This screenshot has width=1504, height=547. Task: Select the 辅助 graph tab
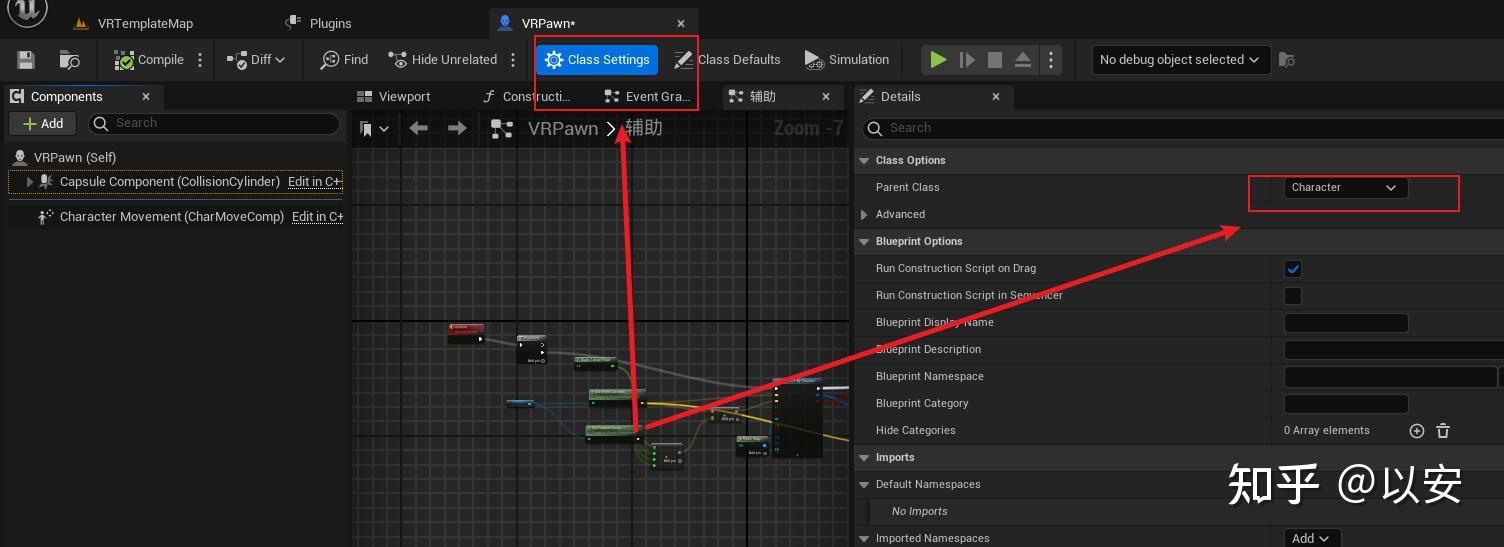click(x=763, y=97)
